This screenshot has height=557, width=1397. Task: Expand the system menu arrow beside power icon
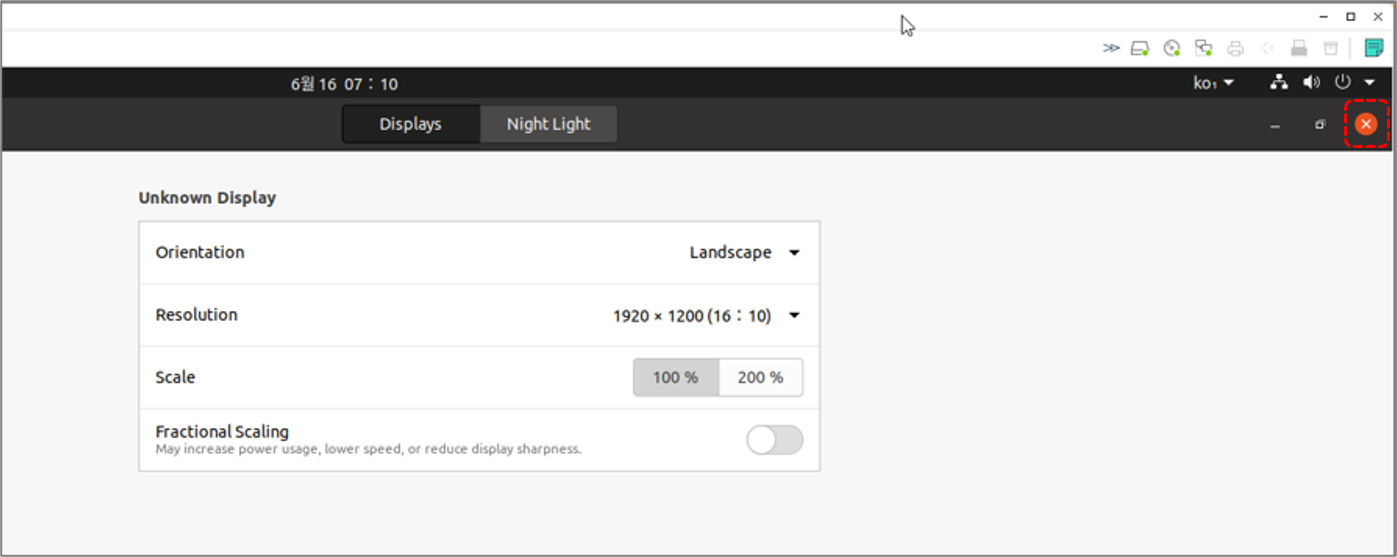click(1370, 83)
